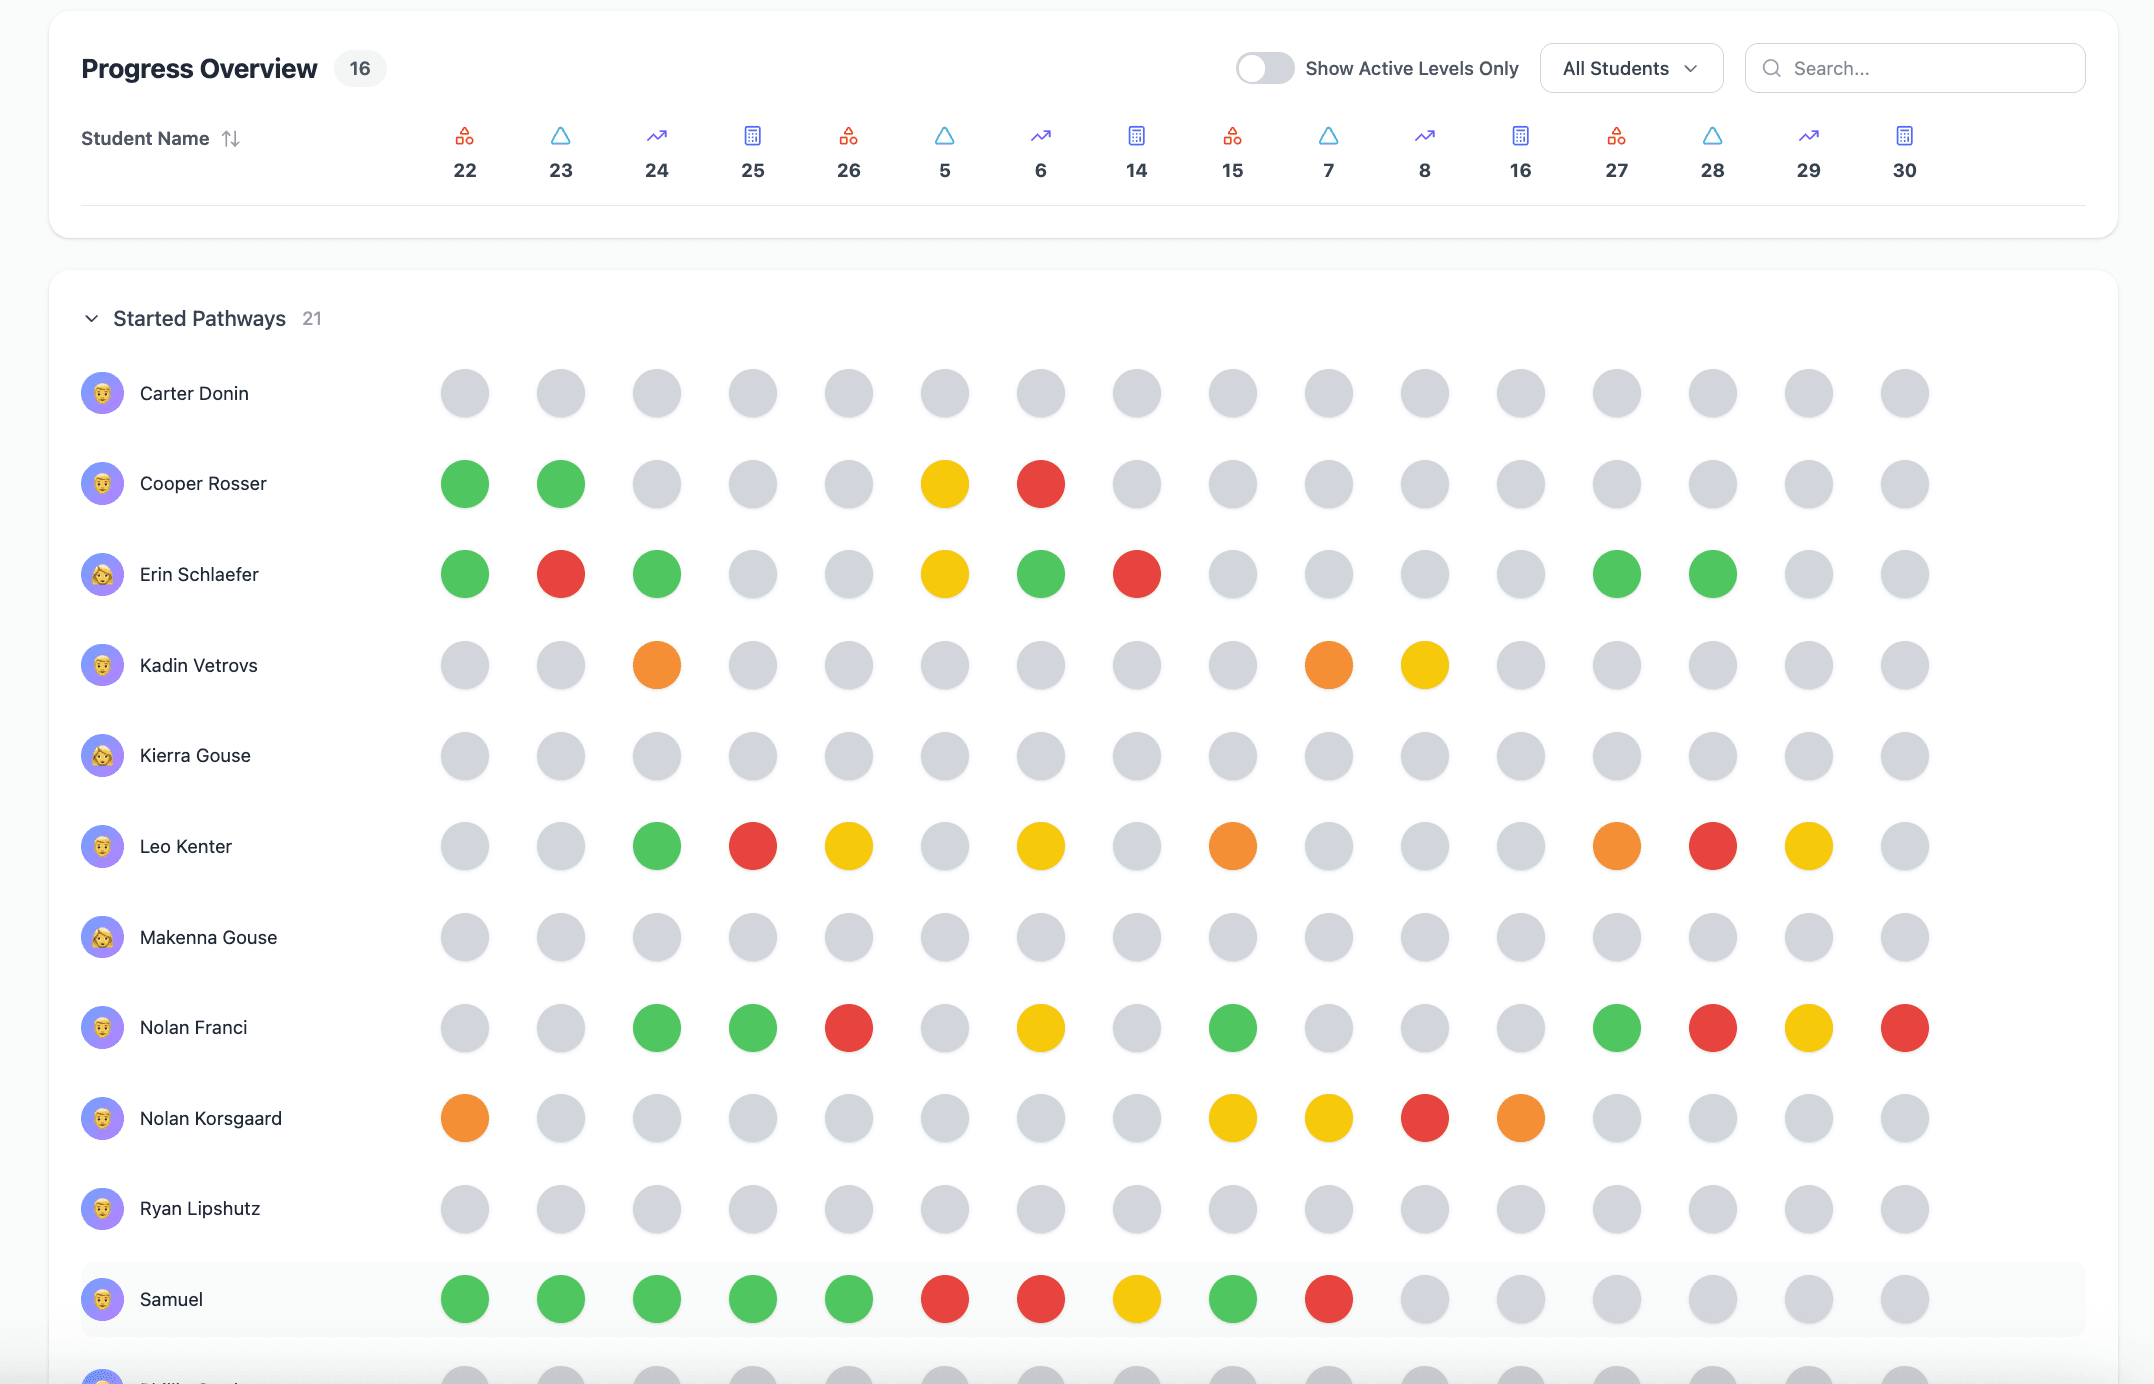Click the name Cooper Rosser
The image size is (2154, 1384).
tap(203, 484)
